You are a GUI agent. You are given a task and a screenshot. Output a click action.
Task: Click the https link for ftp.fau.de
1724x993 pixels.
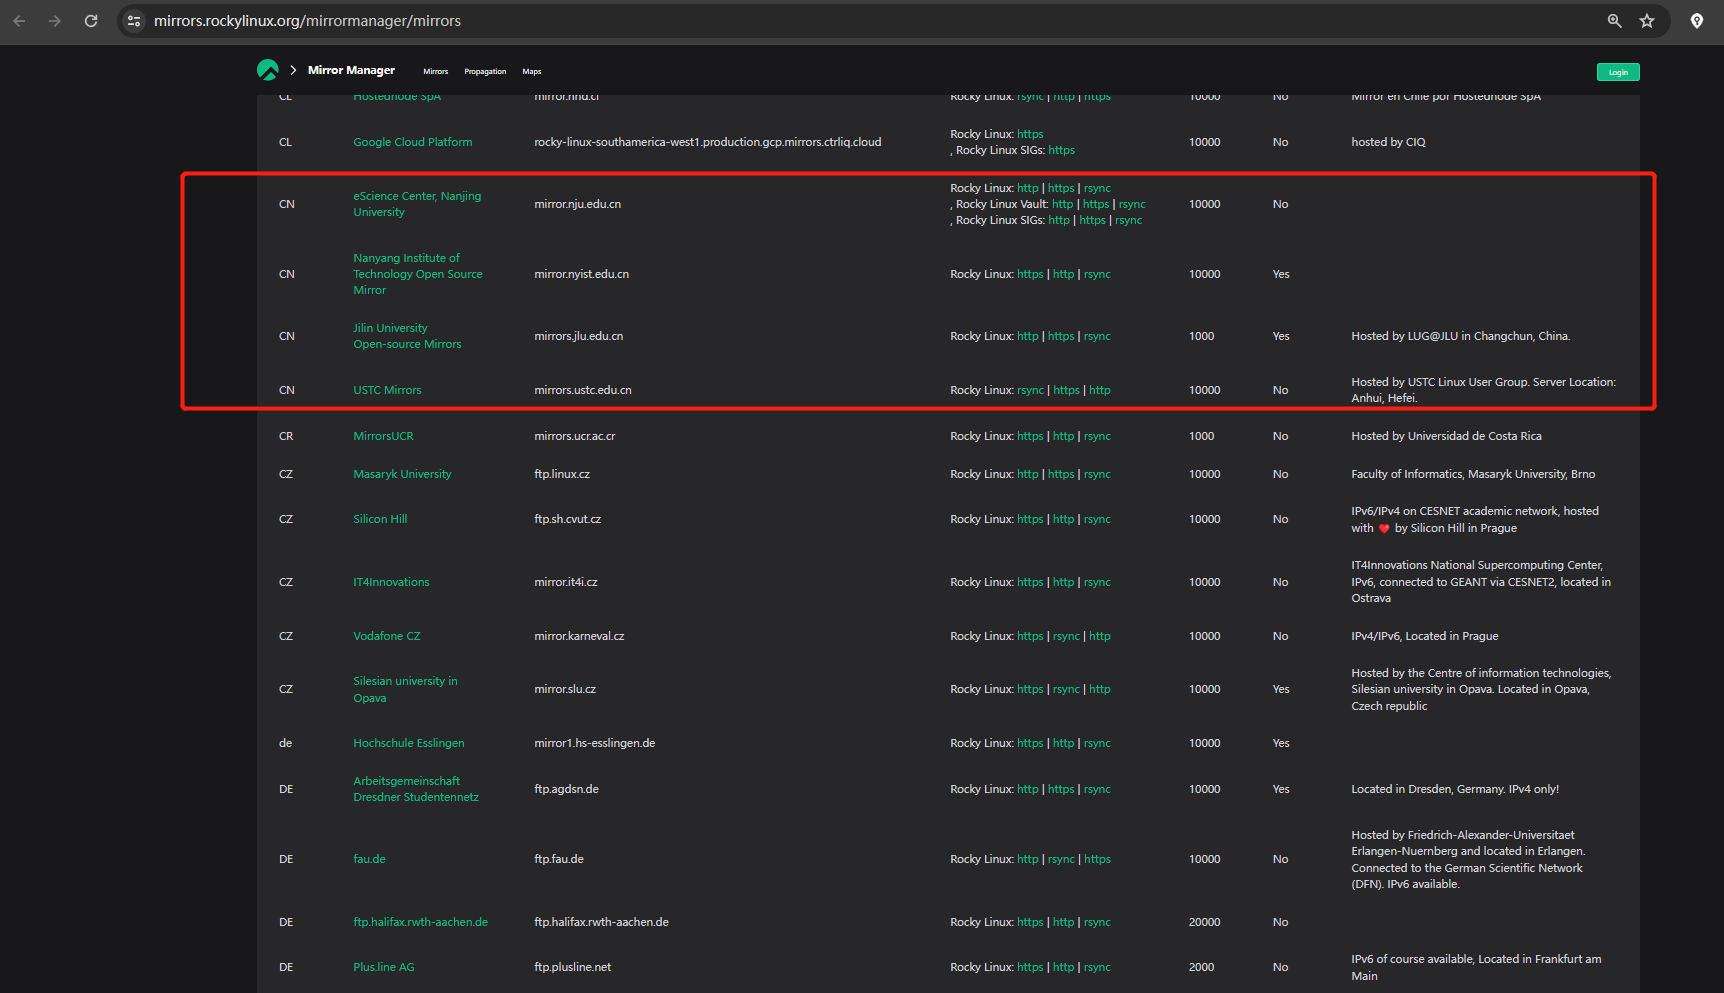1097,859
